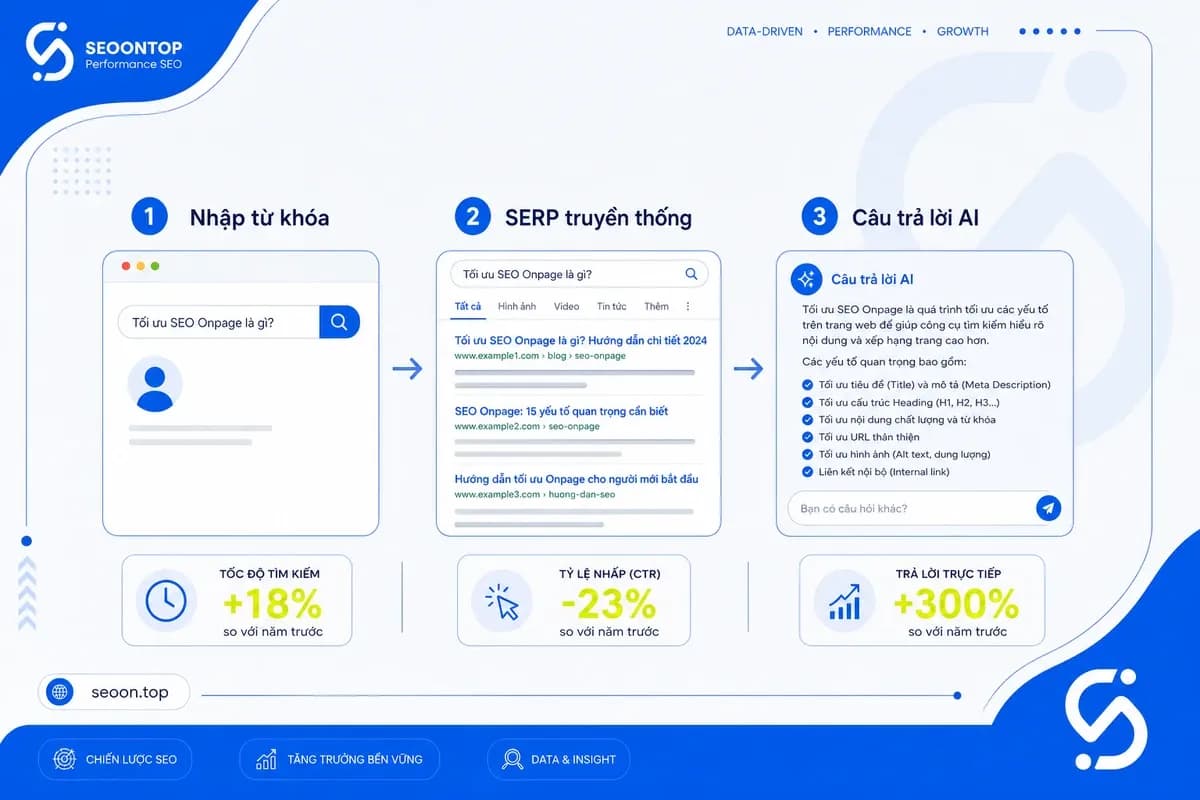Click the magnifier icon in Data & Insight
This screenshot has width=1200, height=800.
[512, 760]
